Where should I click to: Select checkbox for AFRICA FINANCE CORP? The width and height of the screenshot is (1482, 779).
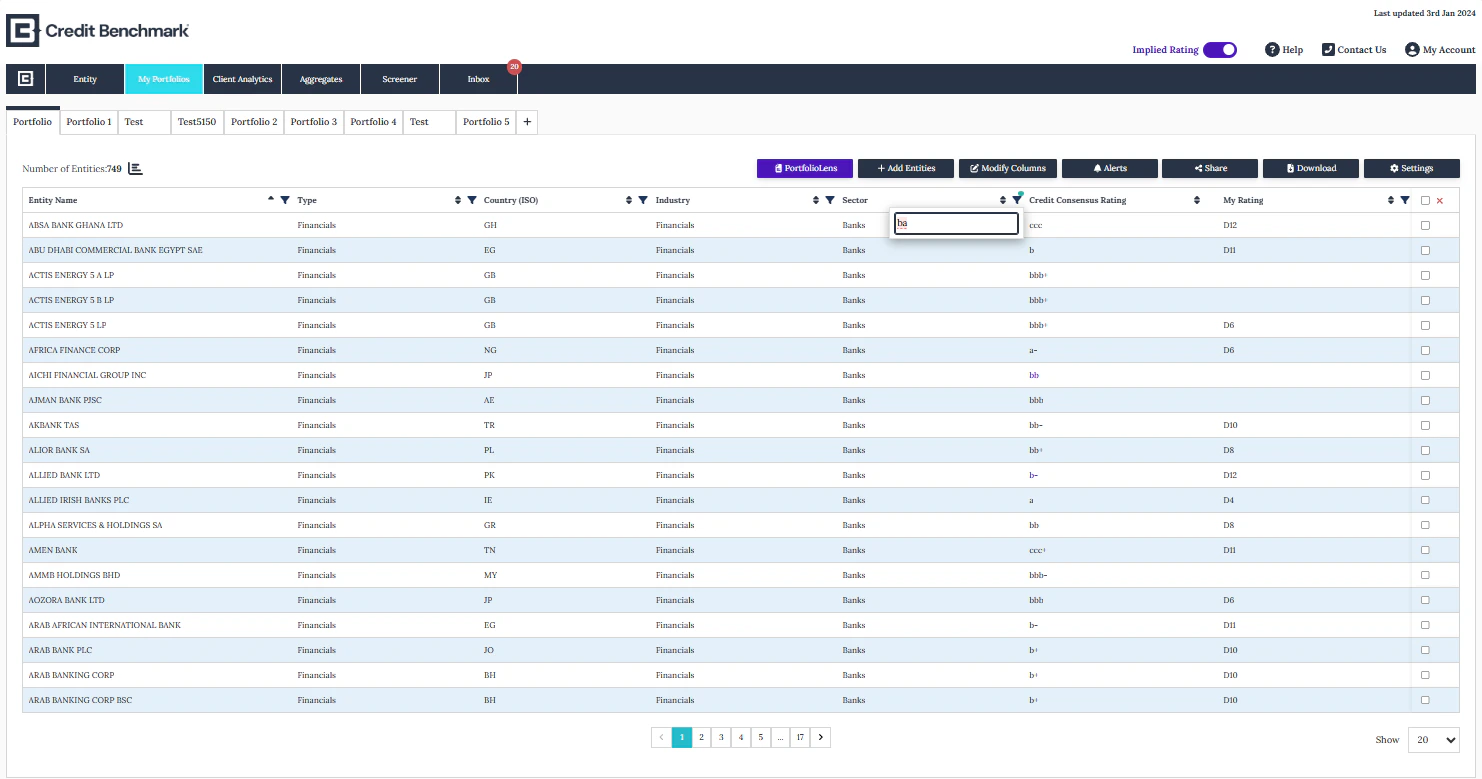(1425, 350)
